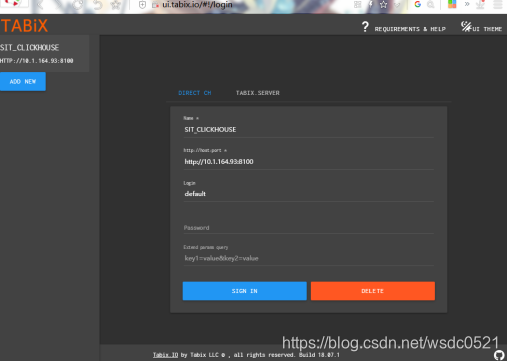Click the browser undo arrow icon

pos(97,5)
